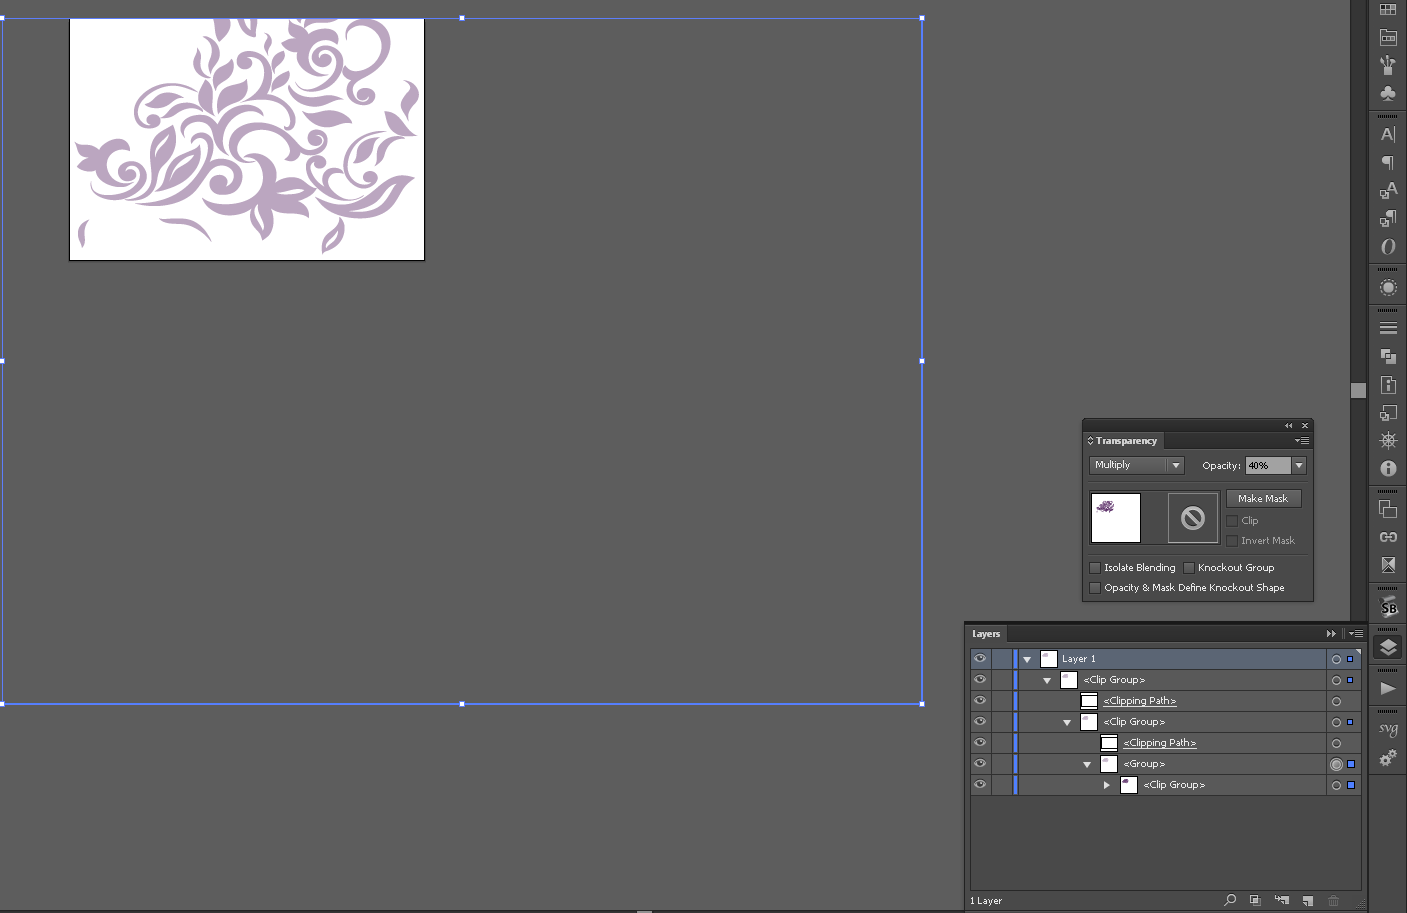Select the Layers panel tab
The image size is (1407, 913).
986,634
